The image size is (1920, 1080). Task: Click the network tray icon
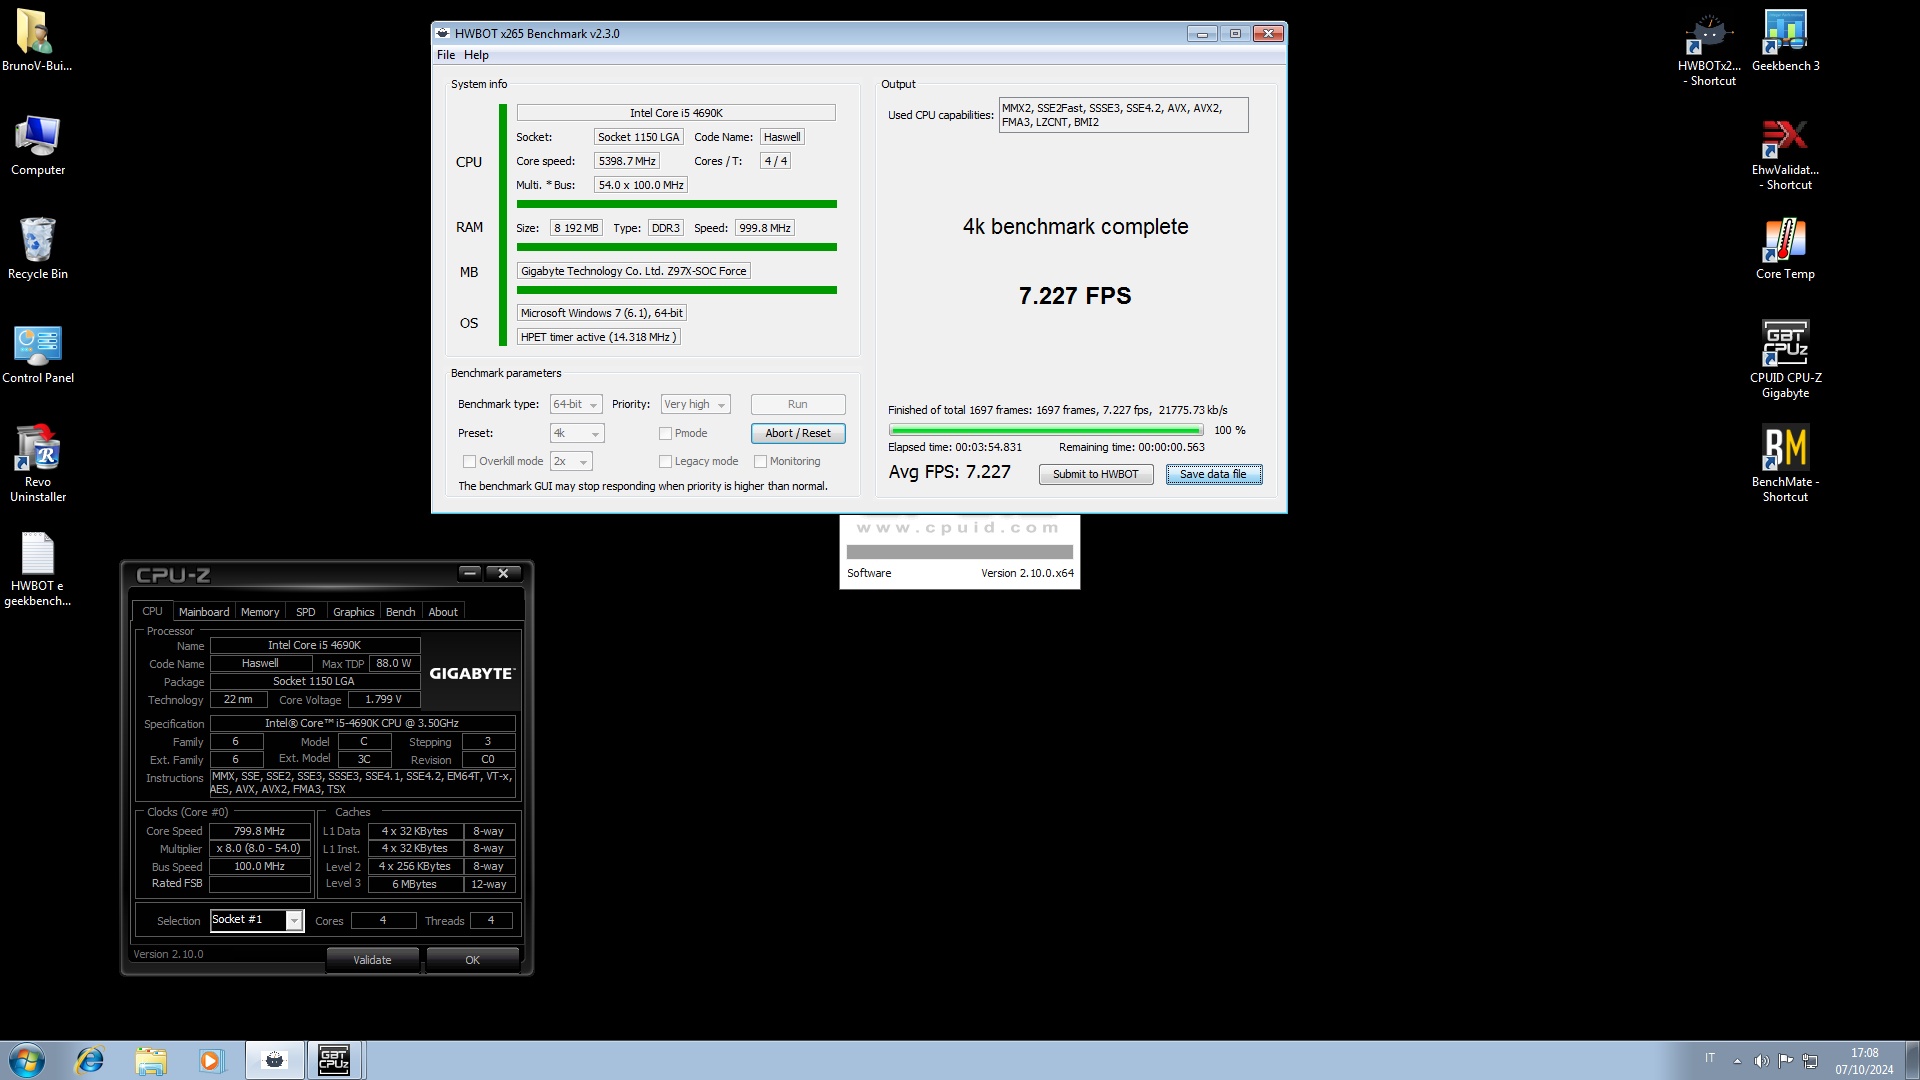(x=1810, y=1060)
